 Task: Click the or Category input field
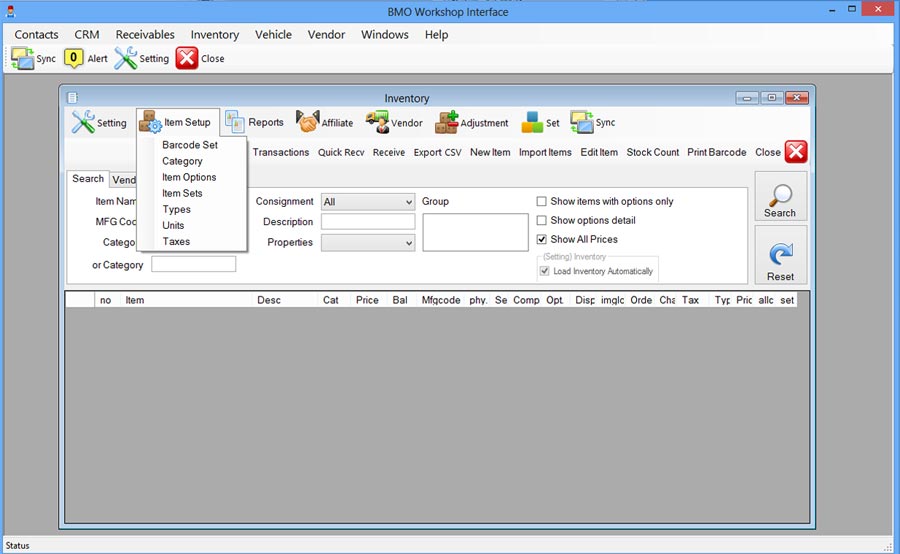click(x=193, y=264)
